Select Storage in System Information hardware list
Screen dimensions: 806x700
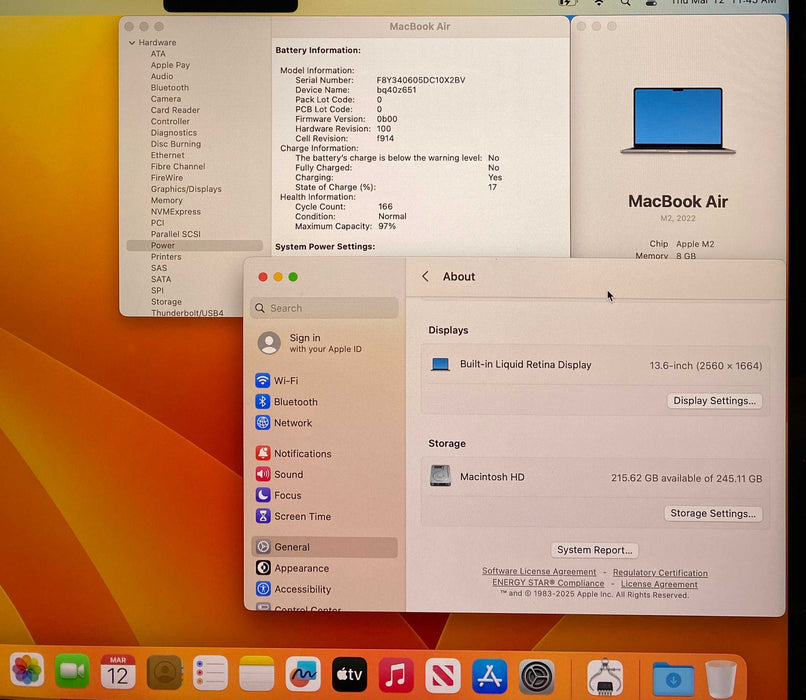coord(166,302)
